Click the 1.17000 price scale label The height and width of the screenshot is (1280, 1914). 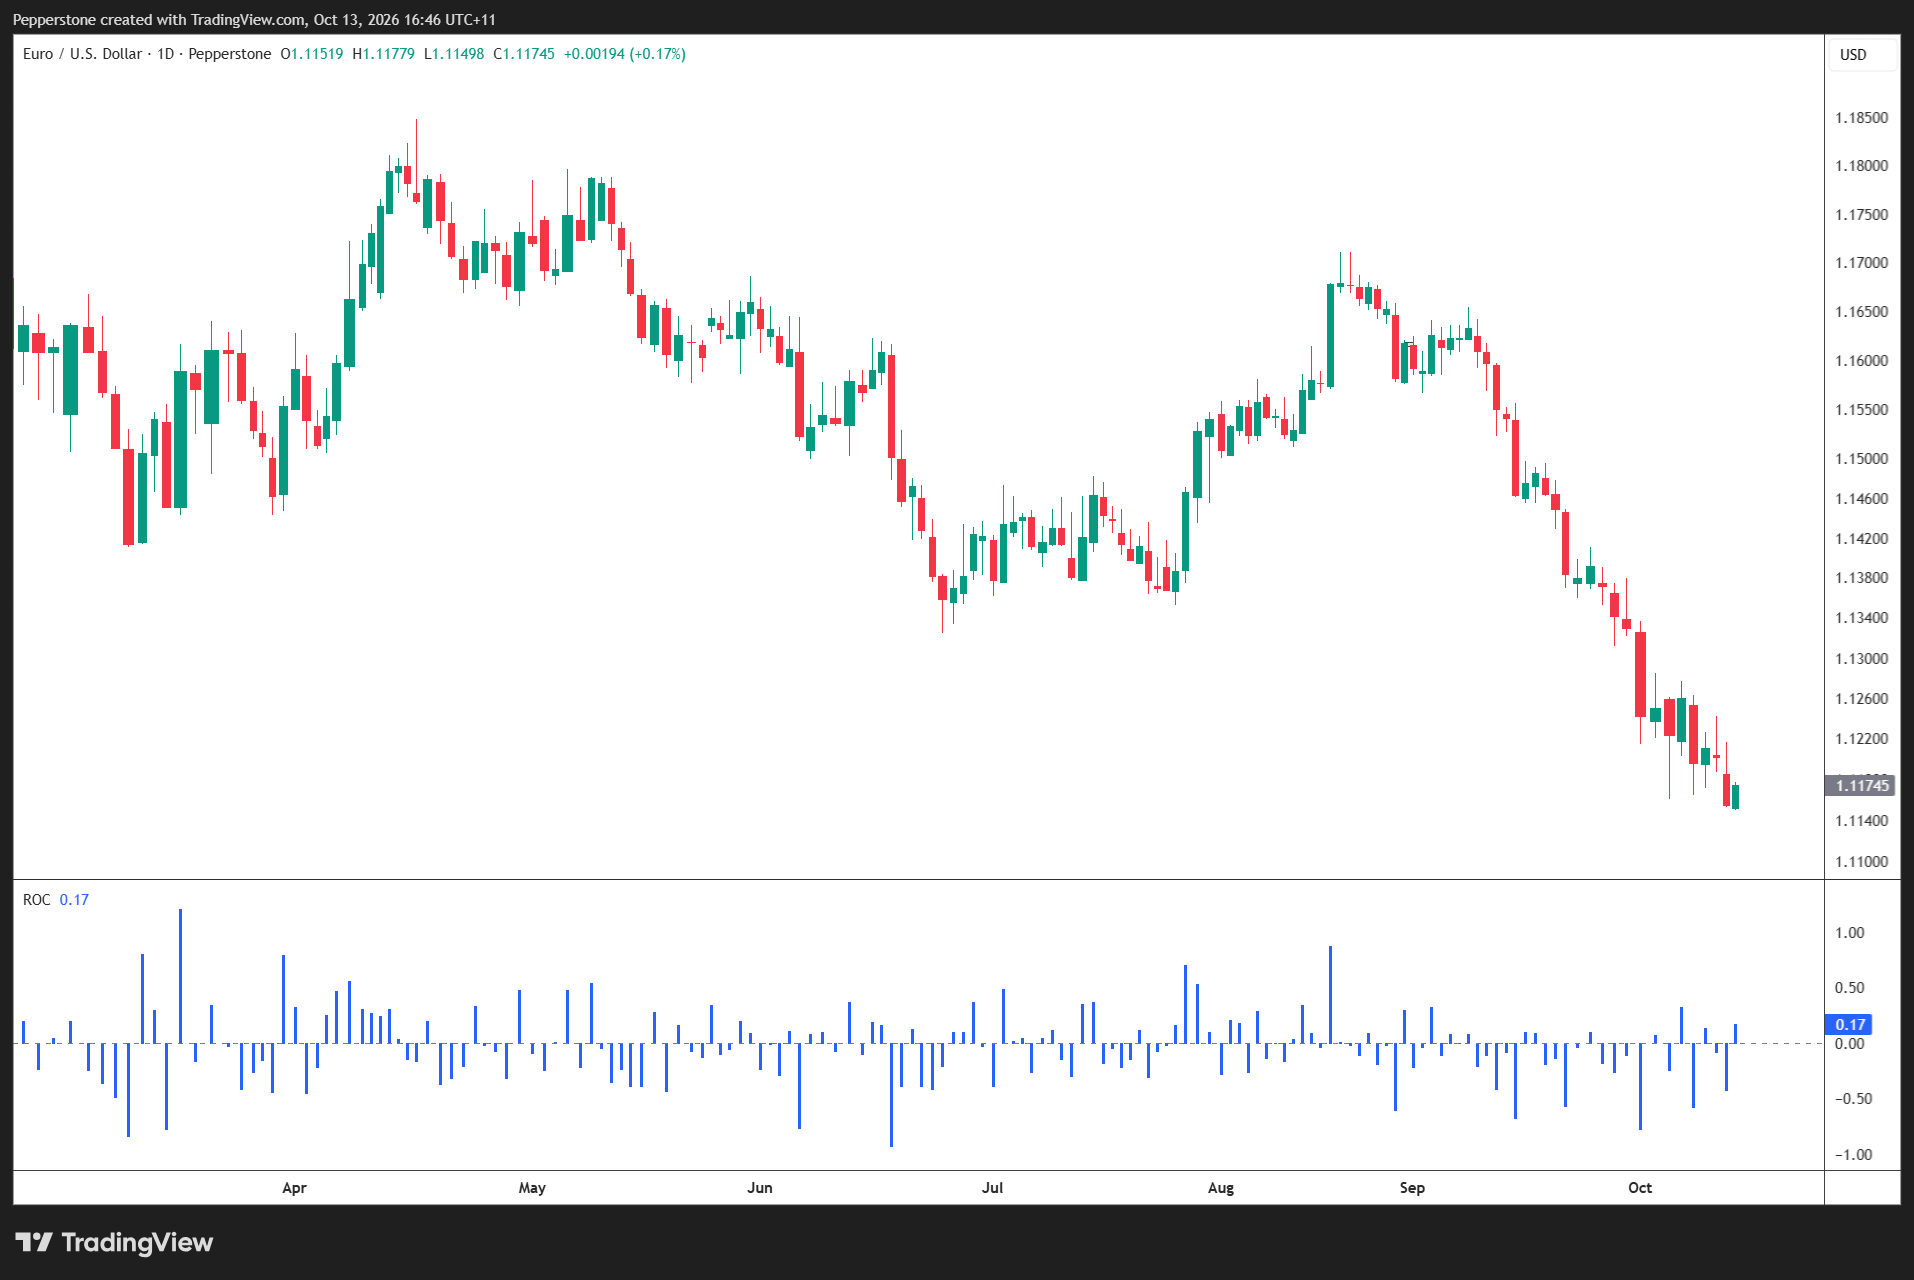click(1861, 263)
